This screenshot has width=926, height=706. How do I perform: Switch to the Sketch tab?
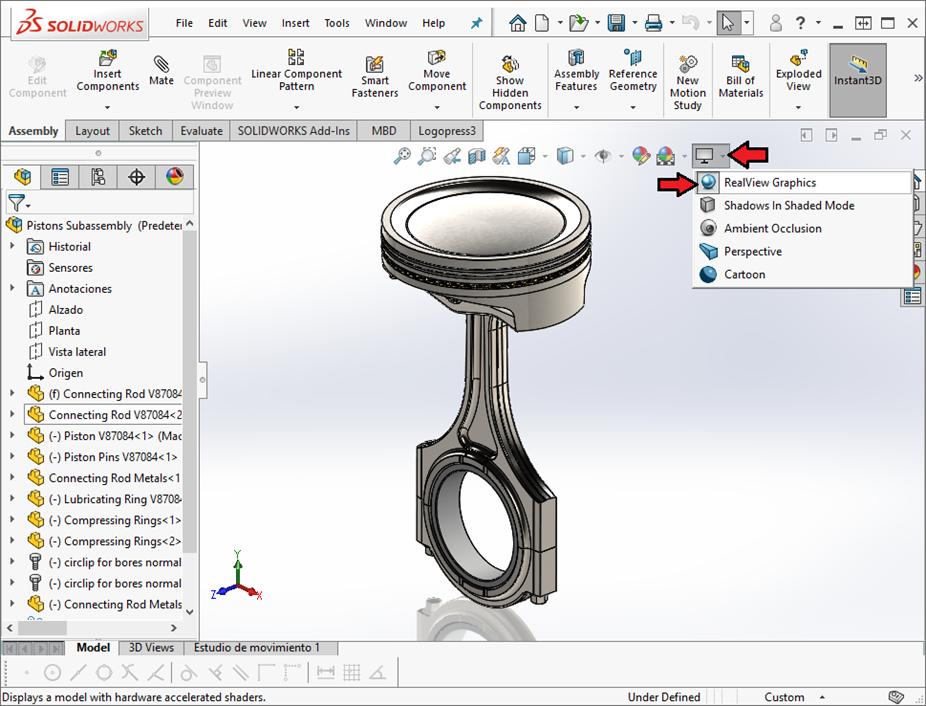tap(145, 131)
